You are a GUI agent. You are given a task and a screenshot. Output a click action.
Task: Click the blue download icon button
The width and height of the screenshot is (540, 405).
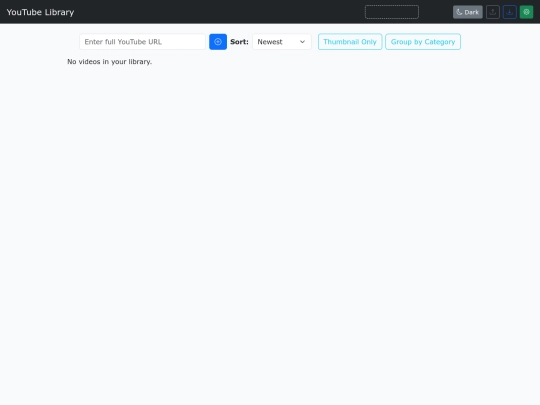coord(510,12)
